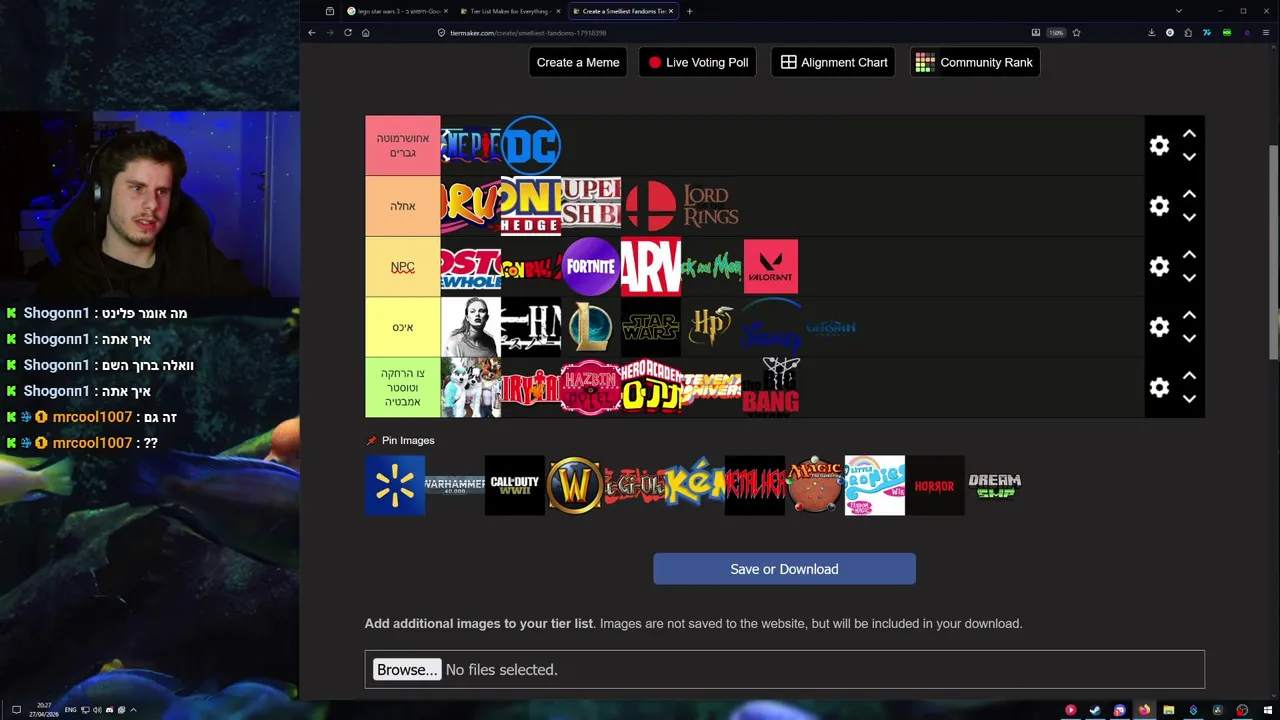
Task: Click the Disney logo tile
Action: click(771, 327)
